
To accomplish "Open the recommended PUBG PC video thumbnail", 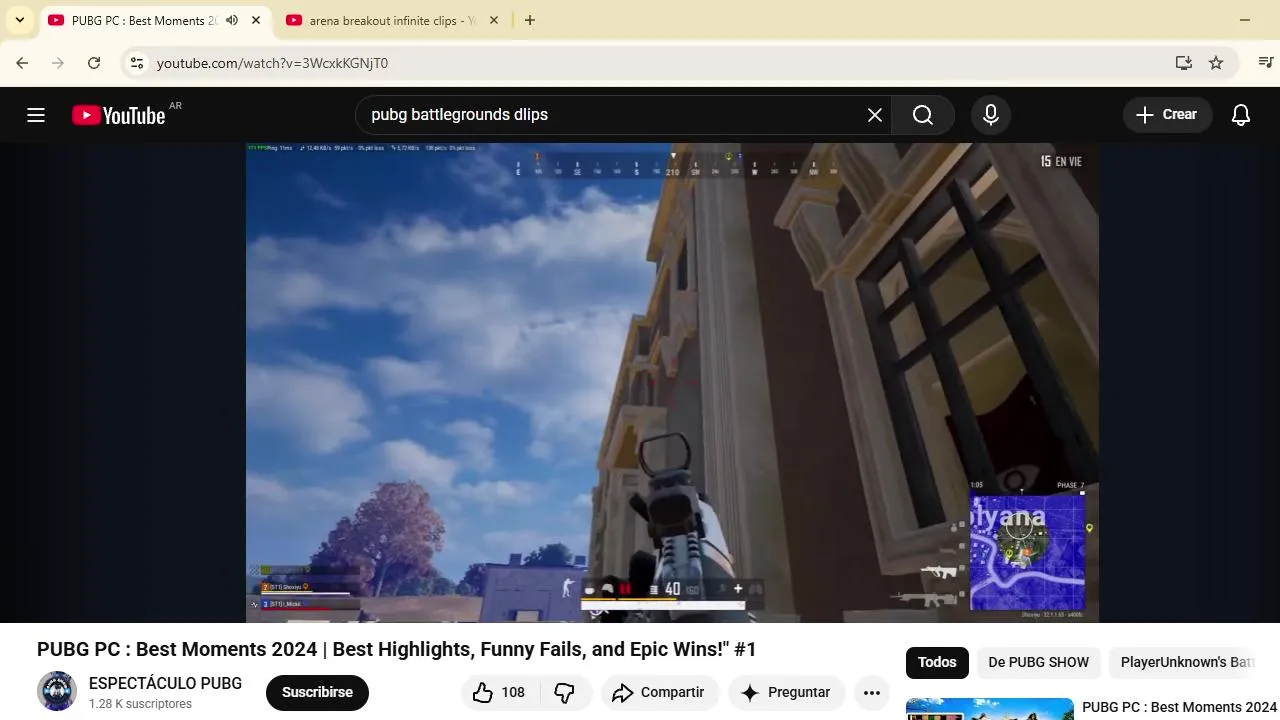I will tap(990, 709).
